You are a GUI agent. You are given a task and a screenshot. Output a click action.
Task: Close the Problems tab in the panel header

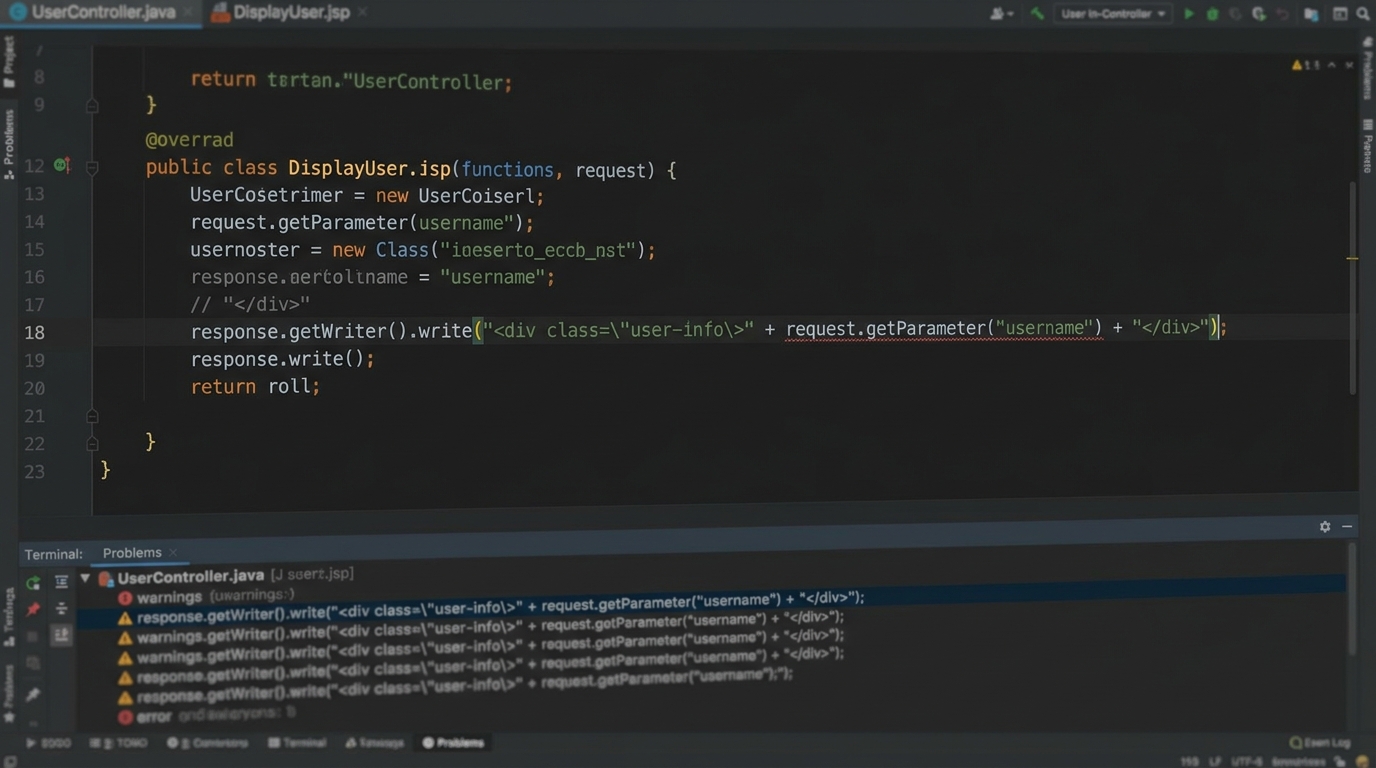pyautogui.click(x=173, y=552)
